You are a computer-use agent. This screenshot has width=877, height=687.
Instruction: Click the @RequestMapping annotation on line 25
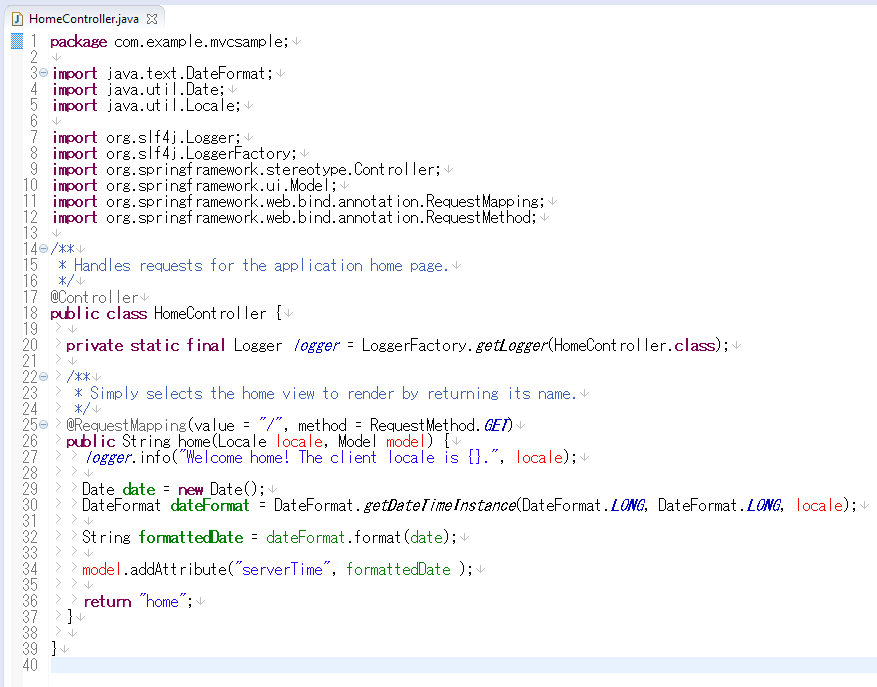[126, 425]
